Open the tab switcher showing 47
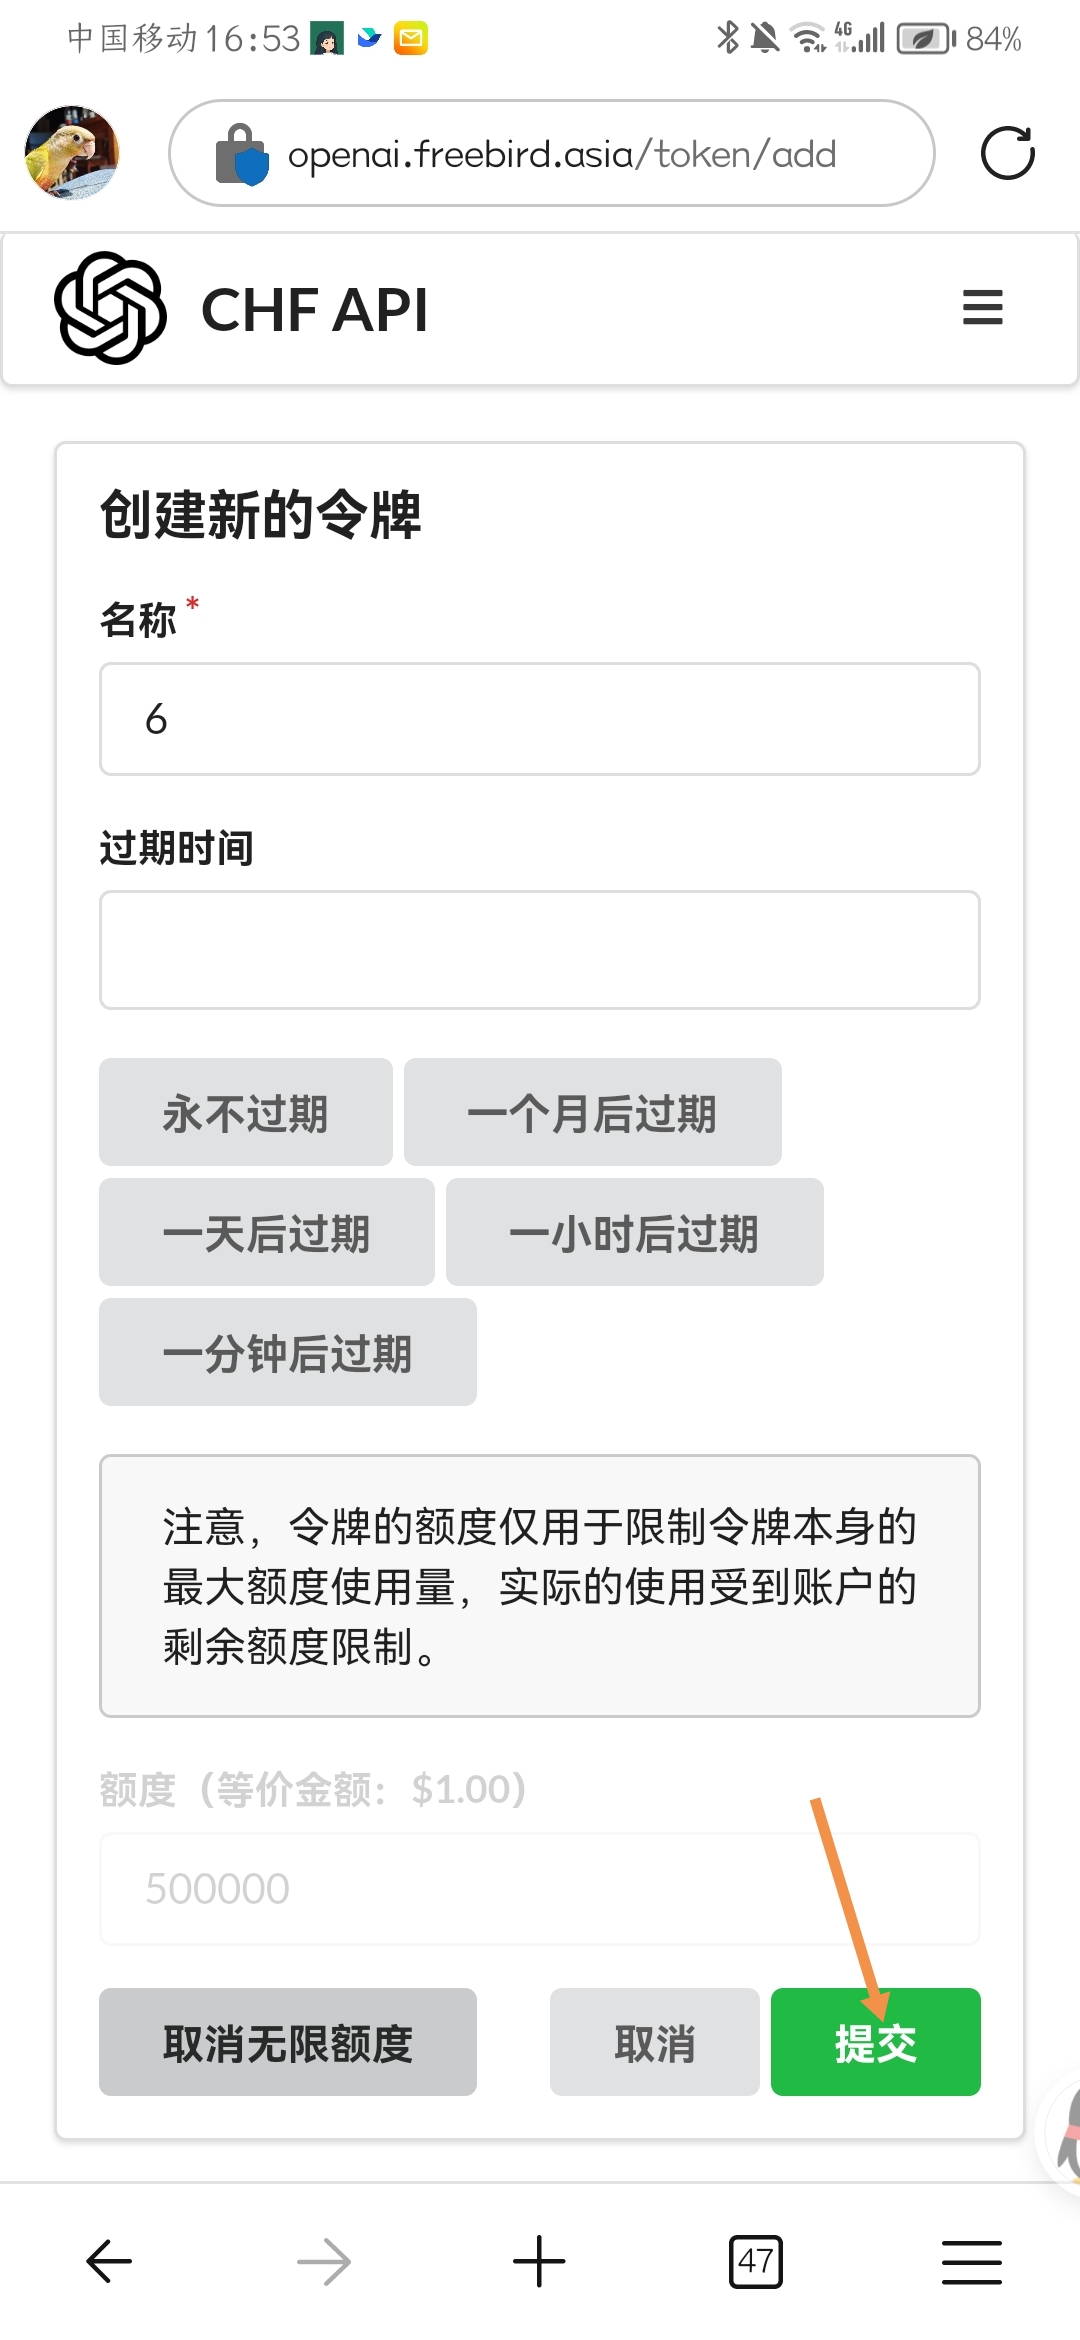This screenshot has height=2340, width=1080. coord(756,2262)
